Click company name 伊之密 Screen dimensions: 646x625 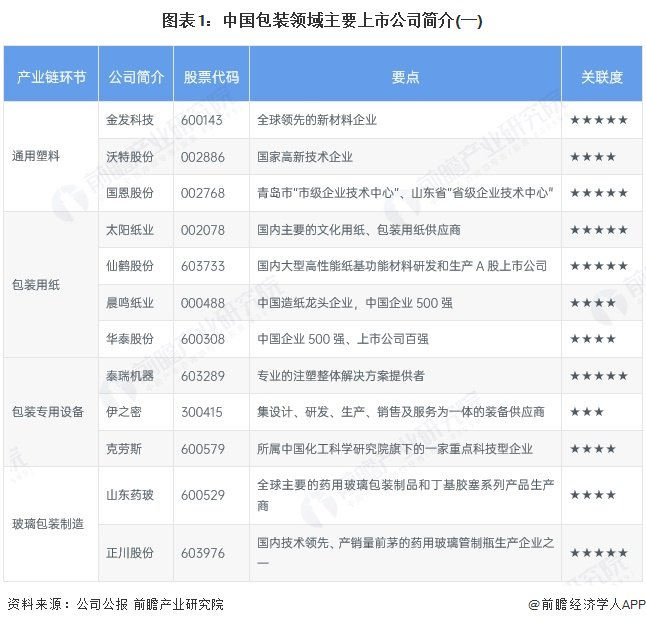coord(124,412)
